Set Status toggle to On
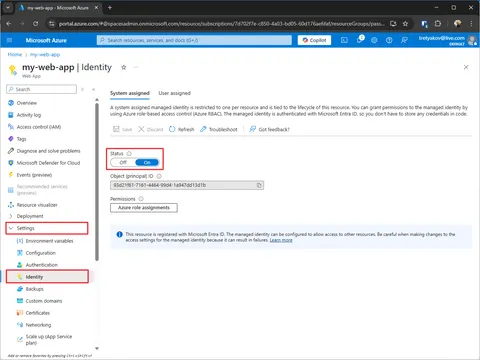Viewport: 480px width, 360px height. 147,162
